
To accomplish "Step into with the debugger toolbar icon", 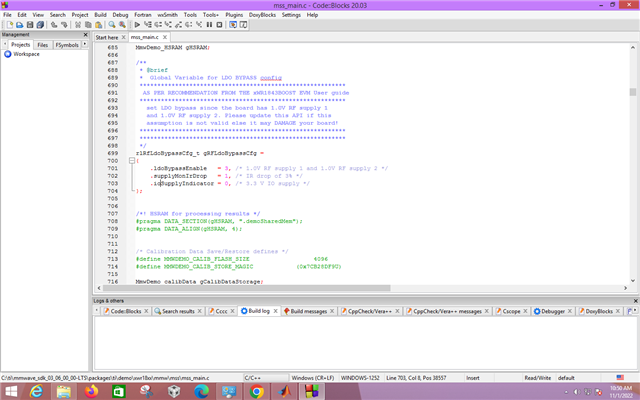I will point(168,25).
